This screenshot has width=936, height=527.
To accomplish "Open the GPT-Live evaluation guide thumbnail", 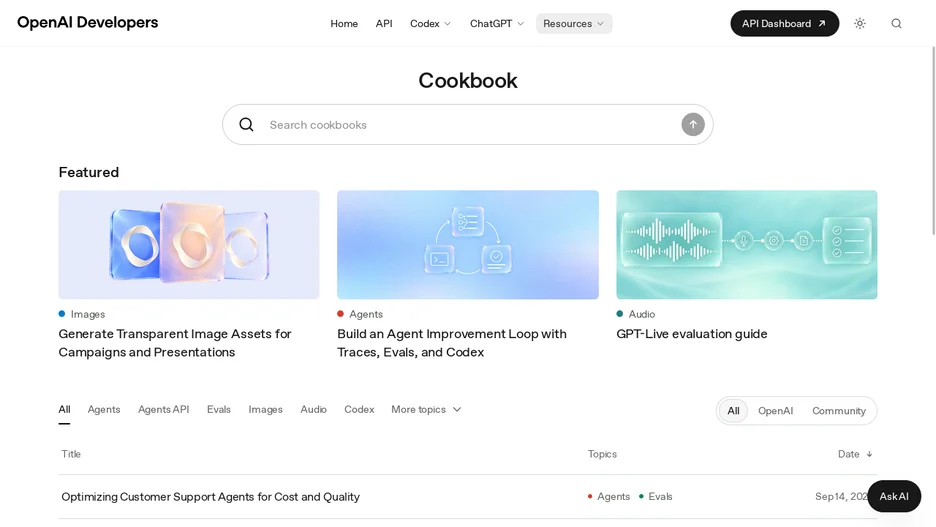I will point(747,245).
